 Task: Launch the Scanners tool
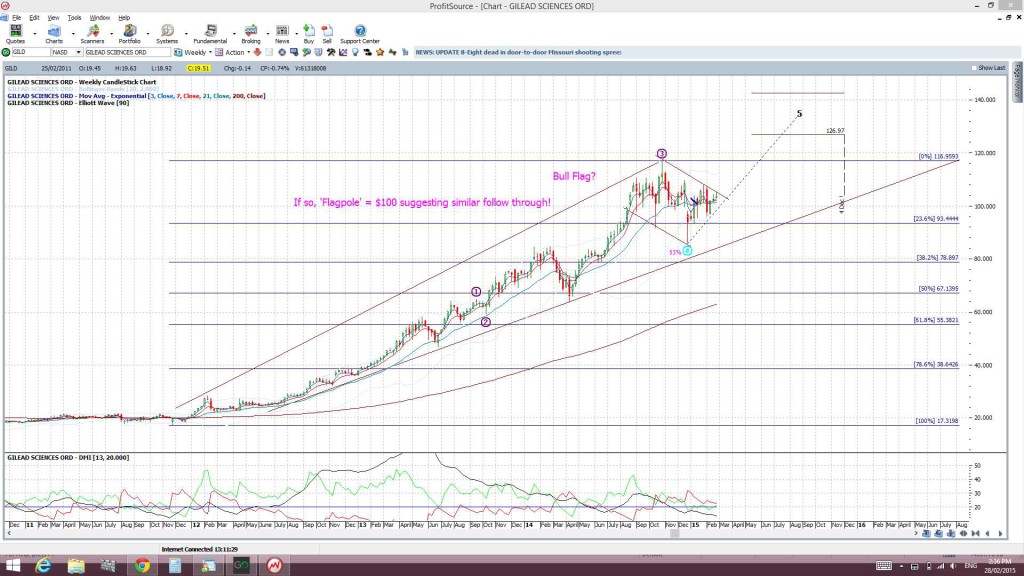[92, 34]
